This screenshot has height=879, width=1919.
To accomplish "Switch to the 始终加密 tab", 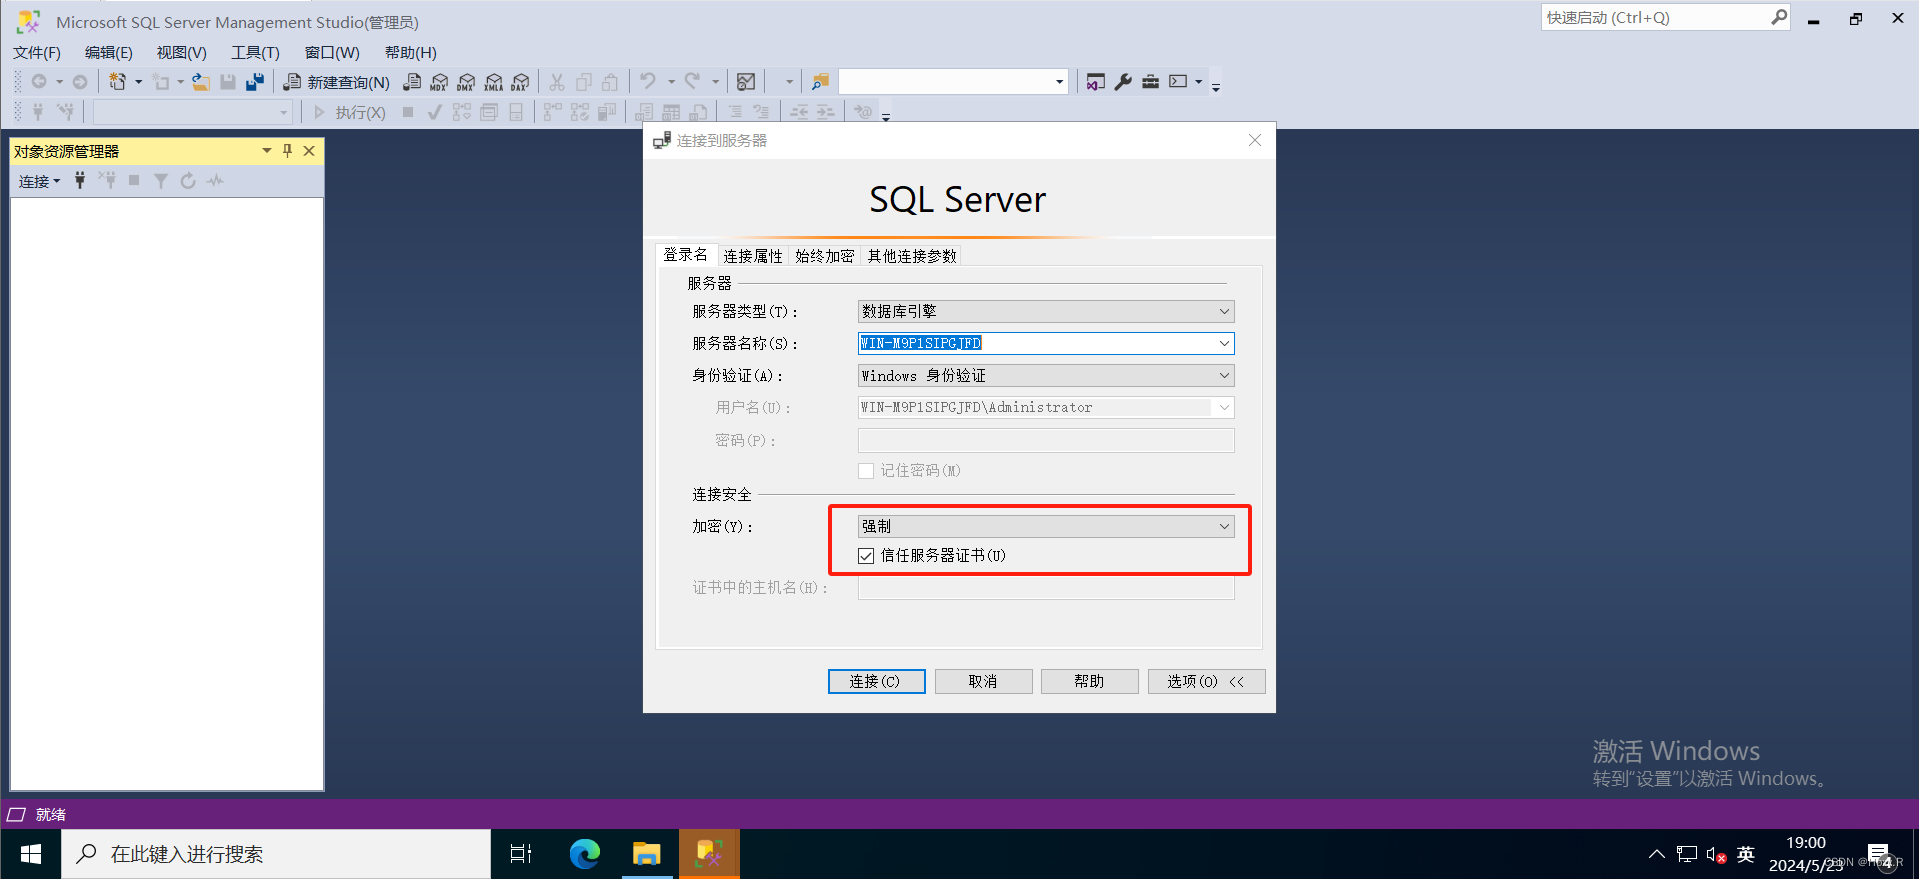I will tap(824, 256).
